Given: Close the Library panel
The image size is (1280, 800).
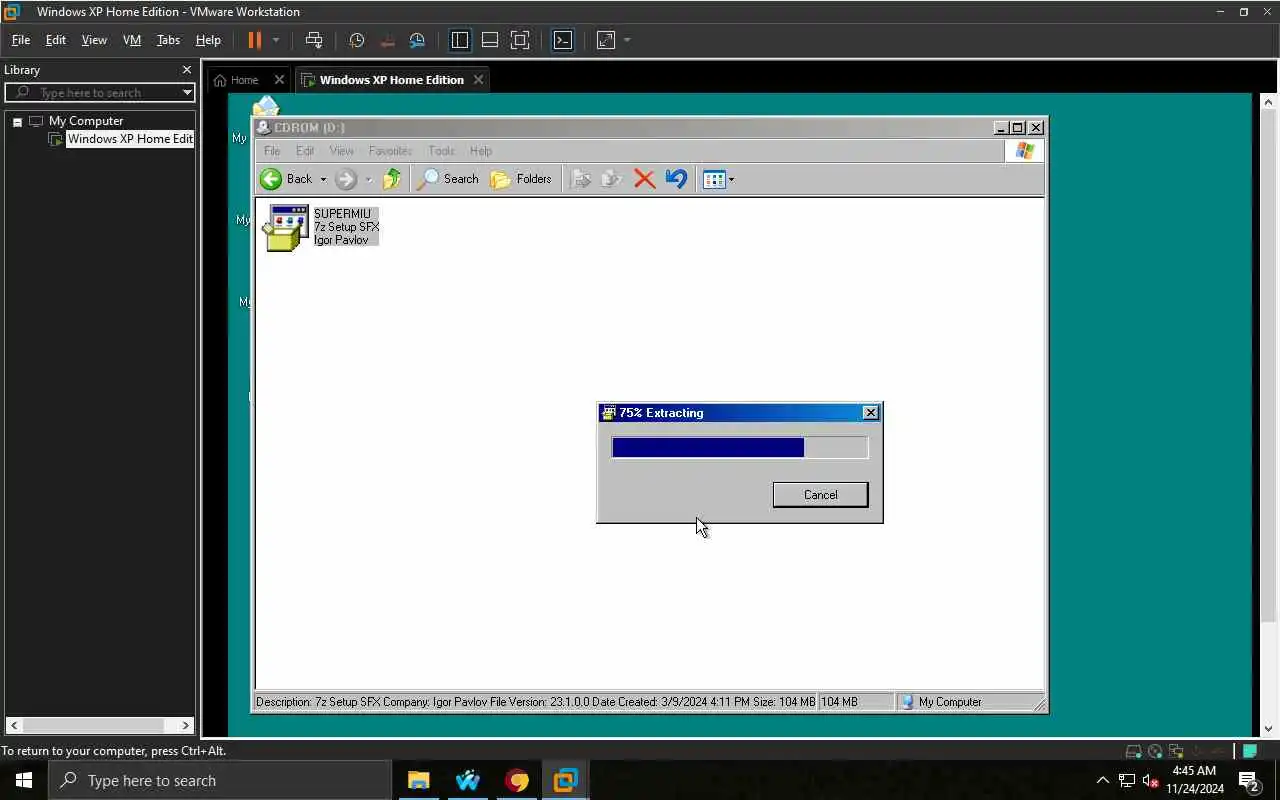Looking at the screenshot, I should [186, 70].
